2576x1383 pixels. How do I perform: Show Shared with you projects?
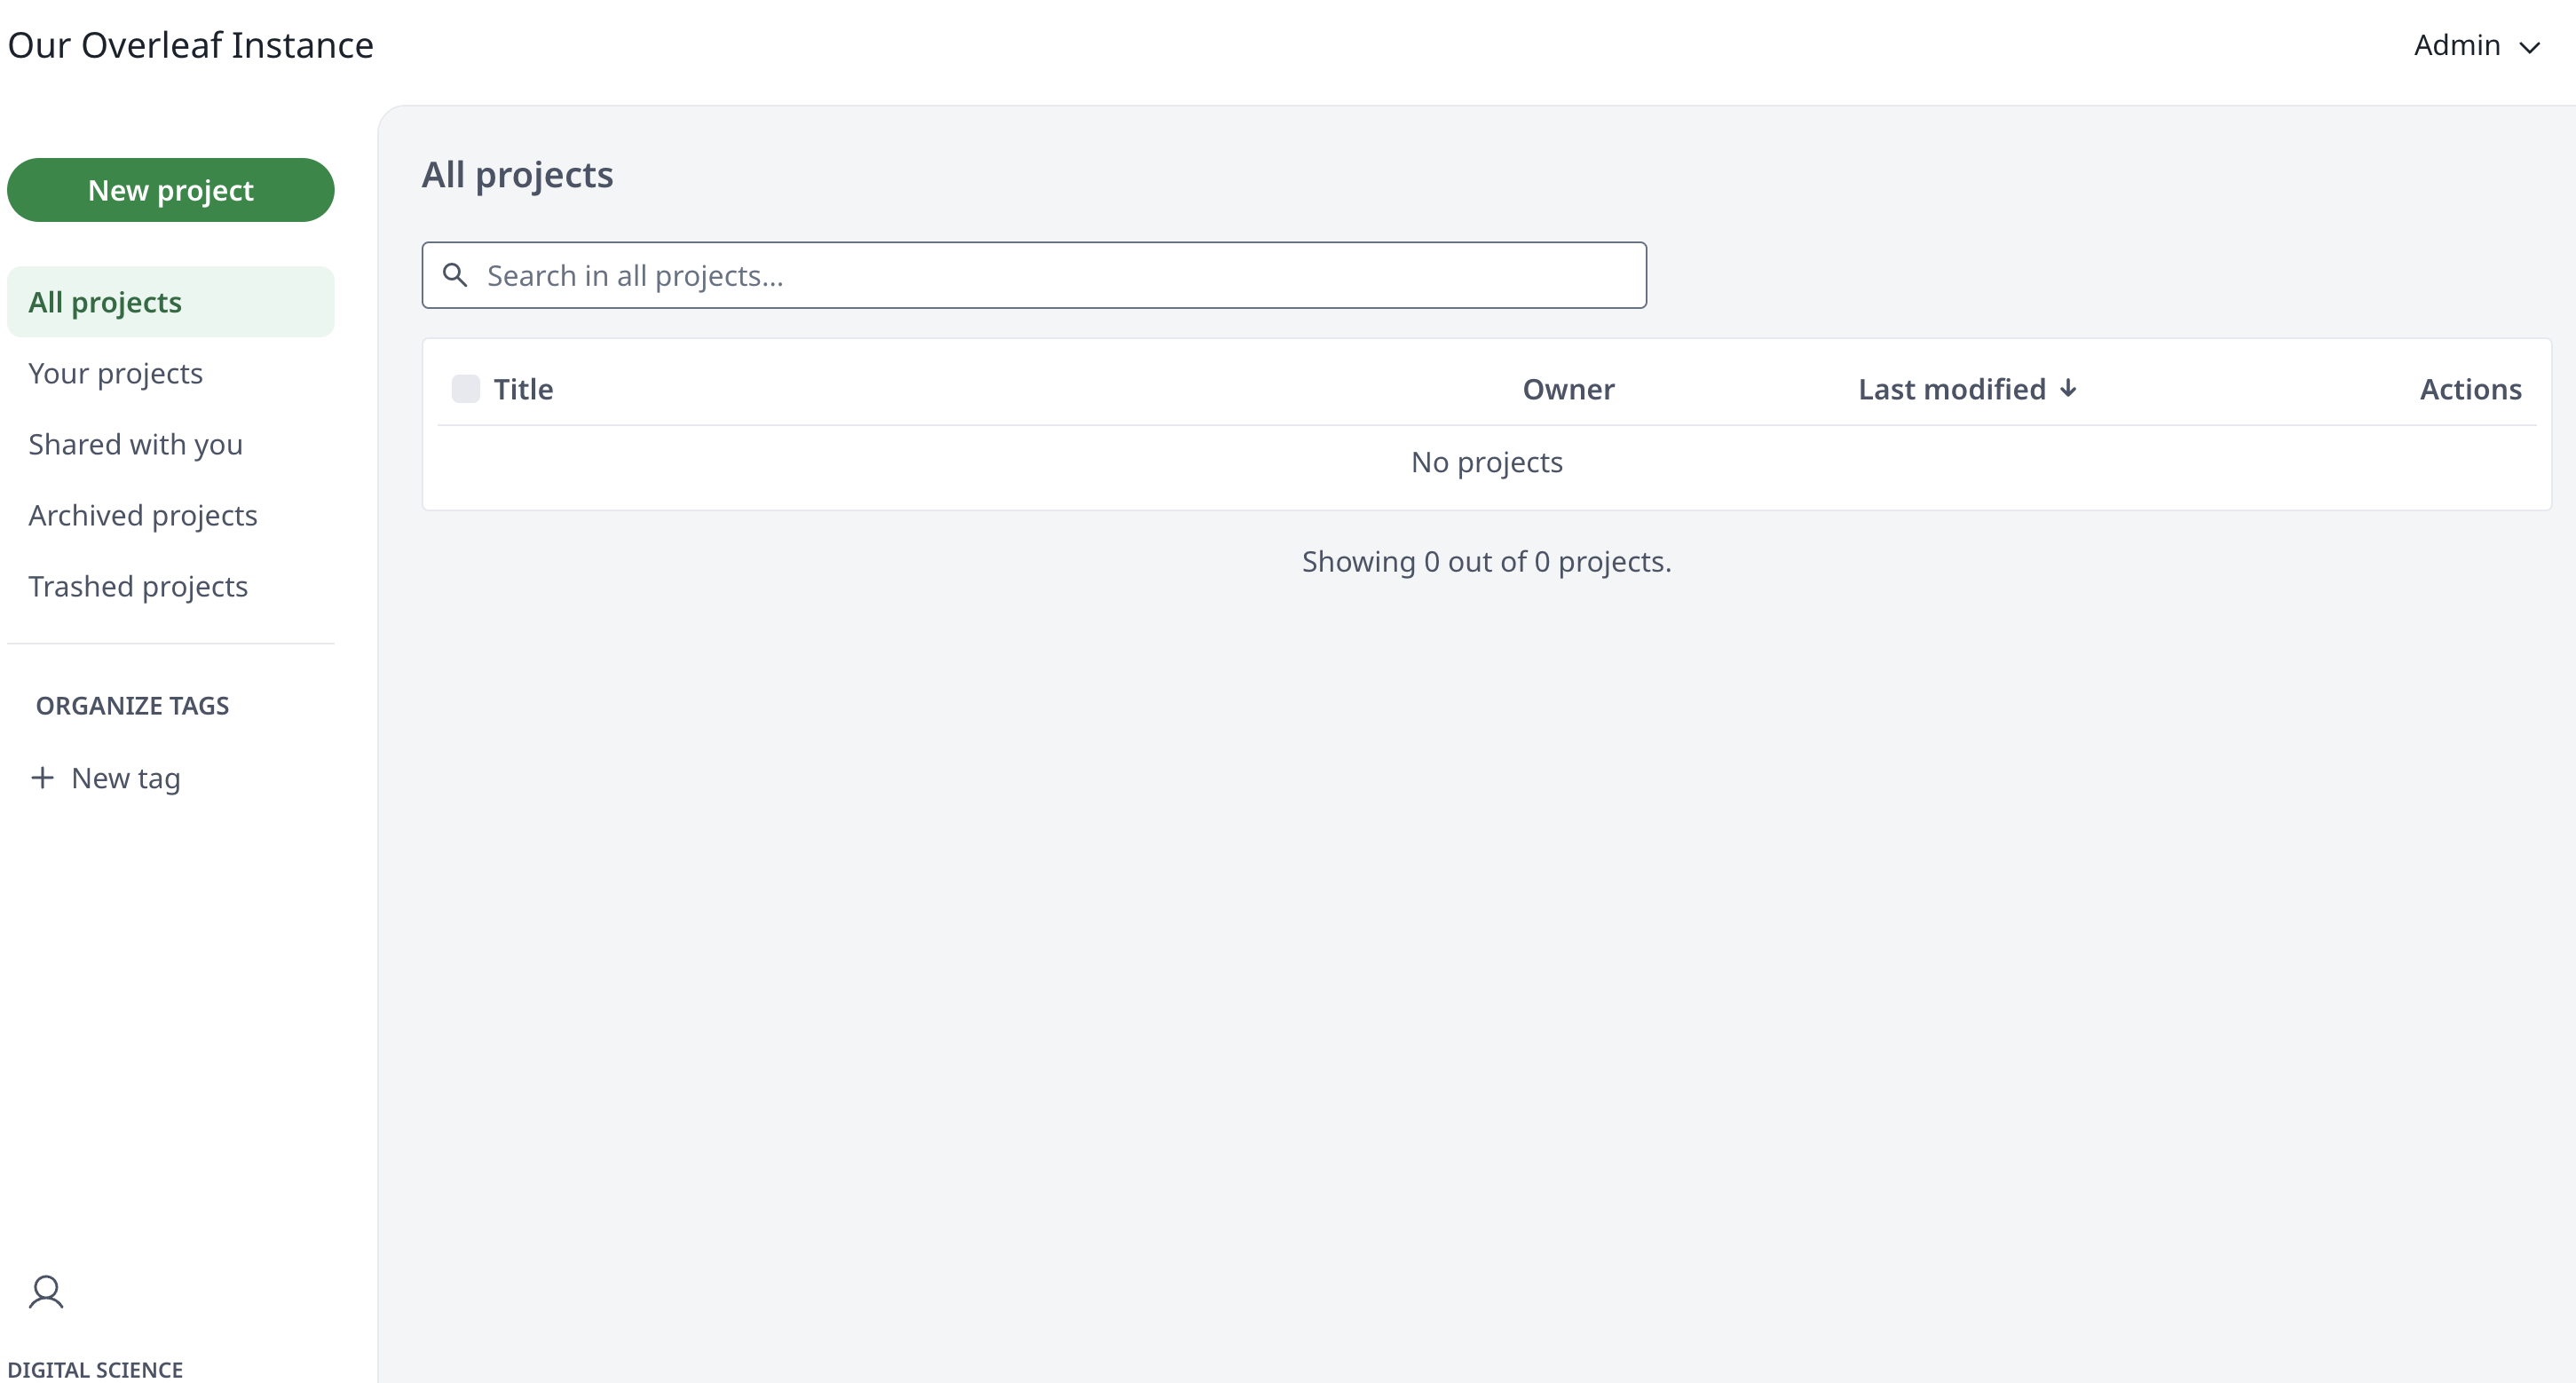click(x=135, y=444)
